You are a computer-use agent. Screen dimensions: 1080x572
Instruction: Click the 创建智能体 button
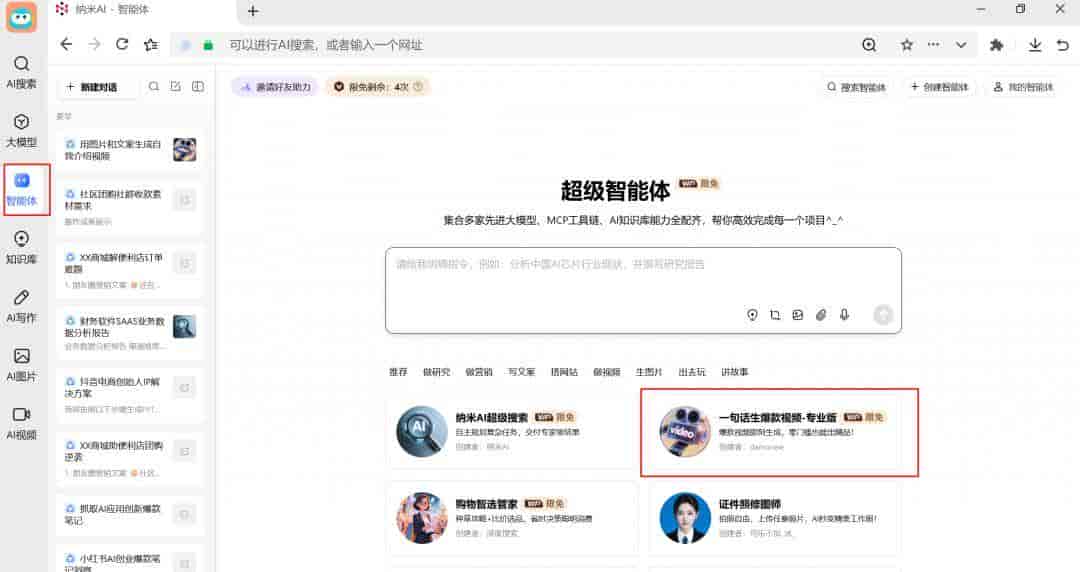coord(939,87)
